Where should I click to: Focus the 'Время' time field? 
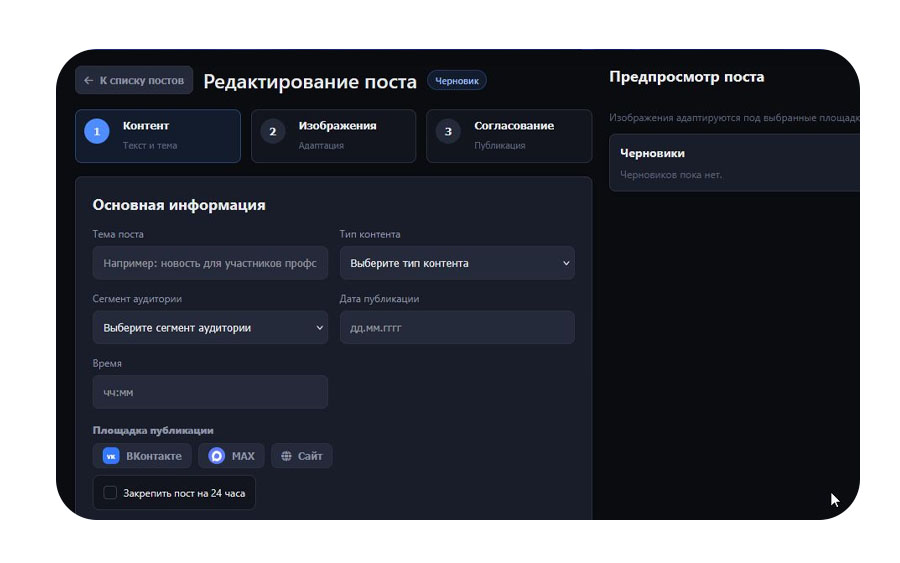pos(210,392)
